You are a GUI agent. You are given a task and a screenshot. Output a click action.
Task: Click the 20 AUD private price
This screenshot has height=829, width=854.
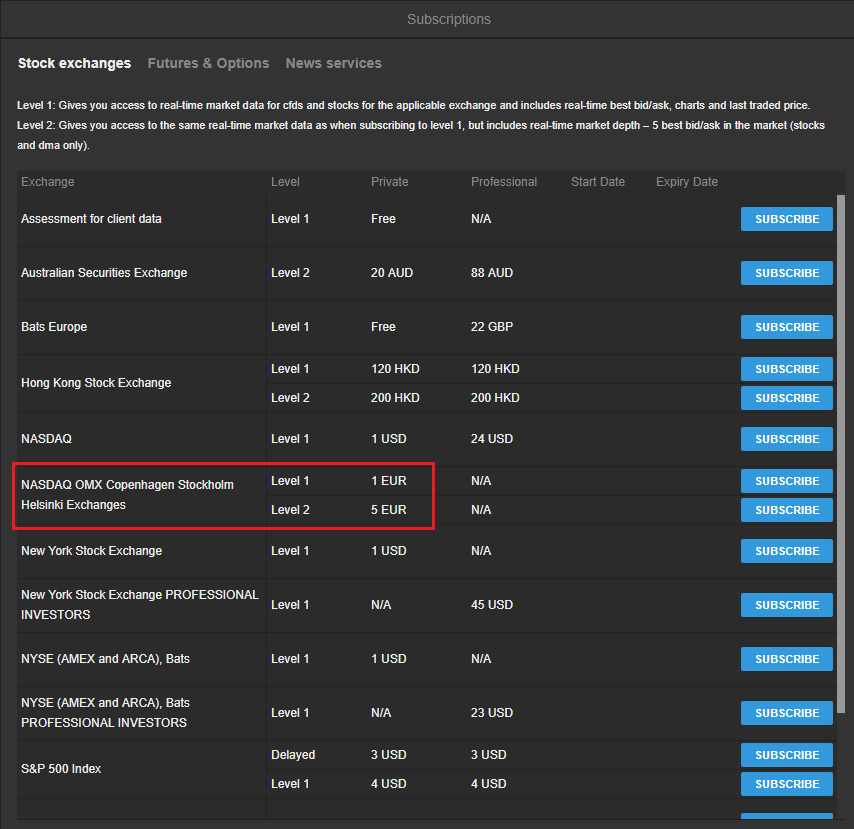point(392,273)
